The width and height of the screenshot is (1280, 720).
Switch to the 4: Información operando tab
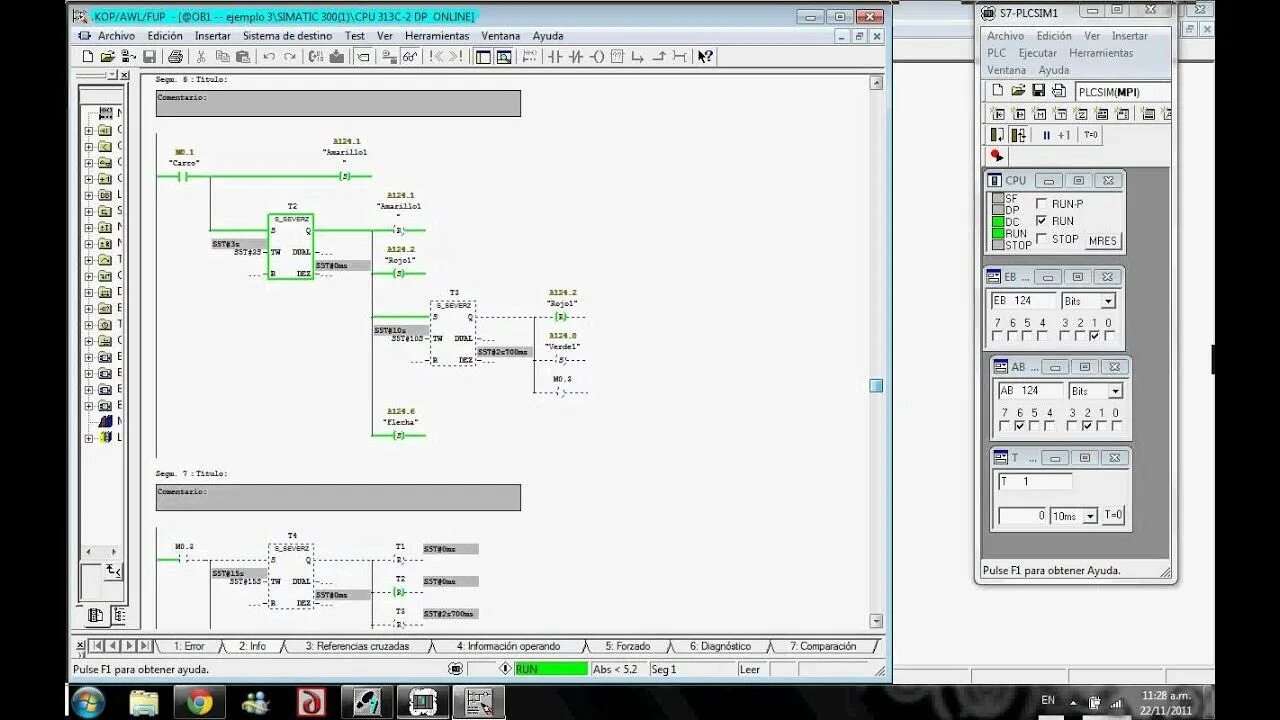[x=508, y=646]
